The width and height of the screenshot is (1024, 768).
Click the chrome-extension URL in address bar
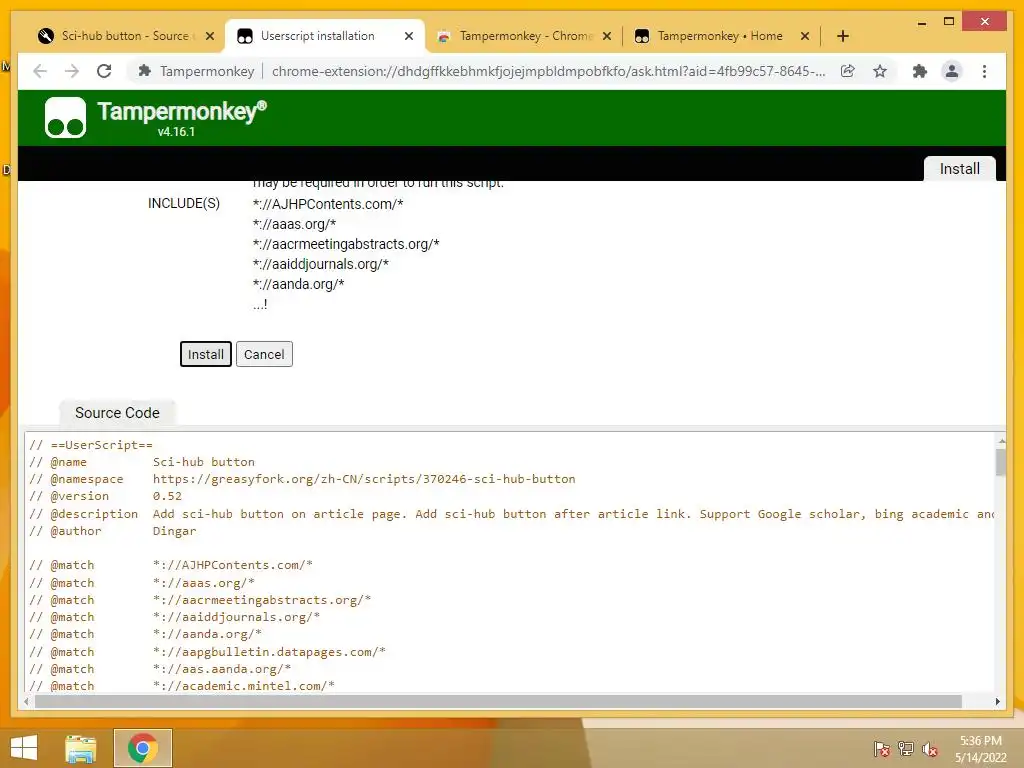click(548, 71)
